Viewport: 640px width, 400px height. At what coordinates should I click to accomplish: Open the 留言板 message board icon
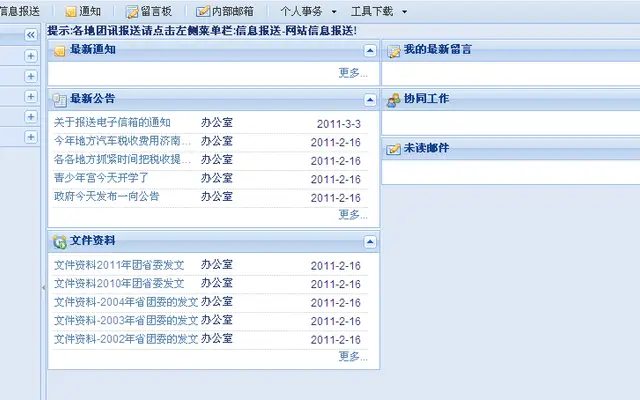tap(132, 11)
